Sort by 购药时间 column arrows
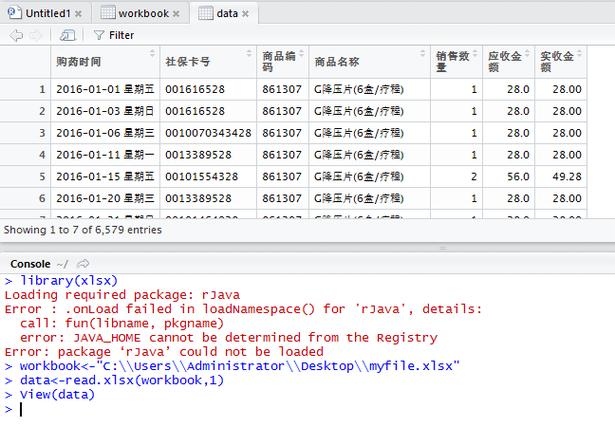This screenshot has width=615, height=427. click(x=152, y=53)
